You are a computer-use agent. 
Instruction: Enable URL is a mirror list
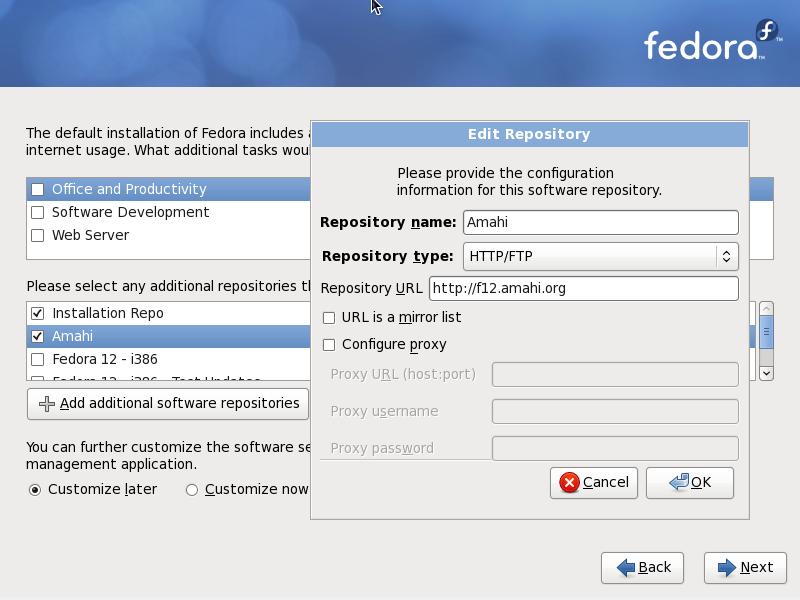click(329, 318)
